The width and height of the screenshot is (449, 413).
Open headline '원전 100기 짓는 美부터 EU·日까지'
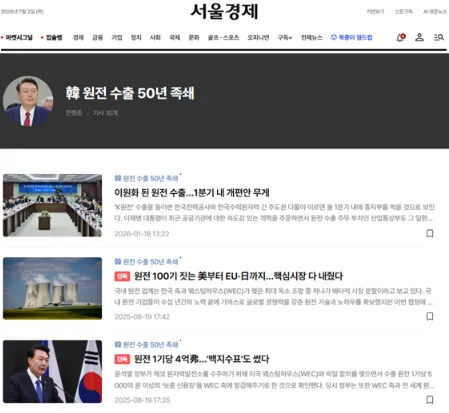point(238,276)
